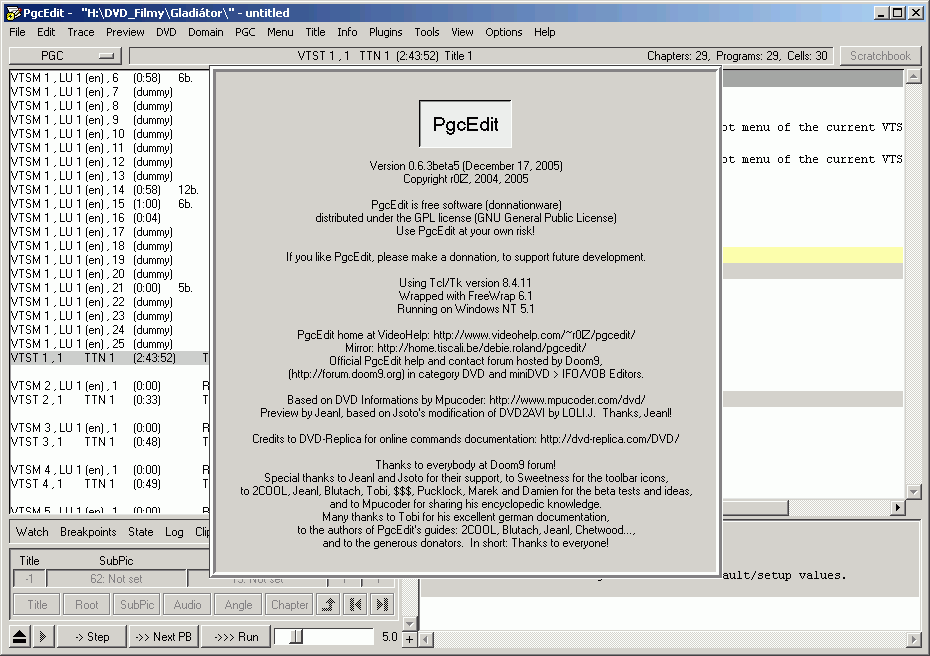Click the Title remote button
The image size is (930, 656).
pos(37,604)
